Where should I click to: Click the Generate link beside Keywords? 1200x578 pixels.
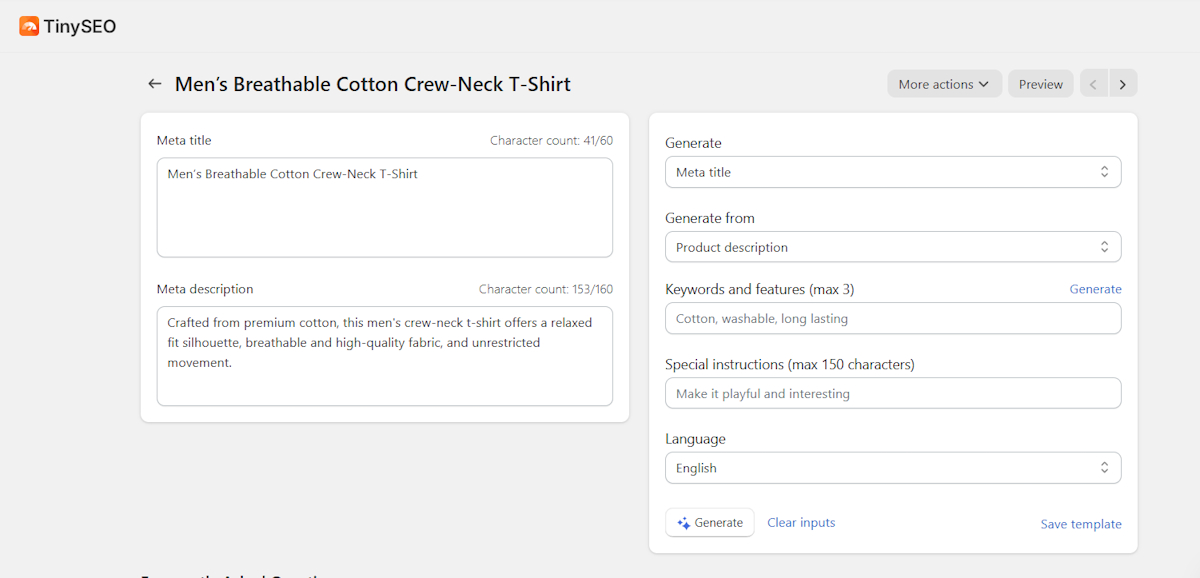(x=1095, y=289)
